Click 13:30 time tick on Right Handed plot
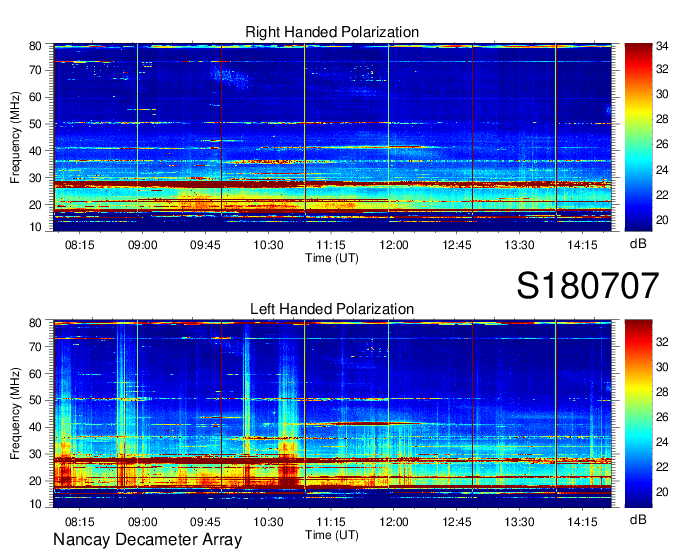Viewport: 680px width, 552px height. (519, 245)
